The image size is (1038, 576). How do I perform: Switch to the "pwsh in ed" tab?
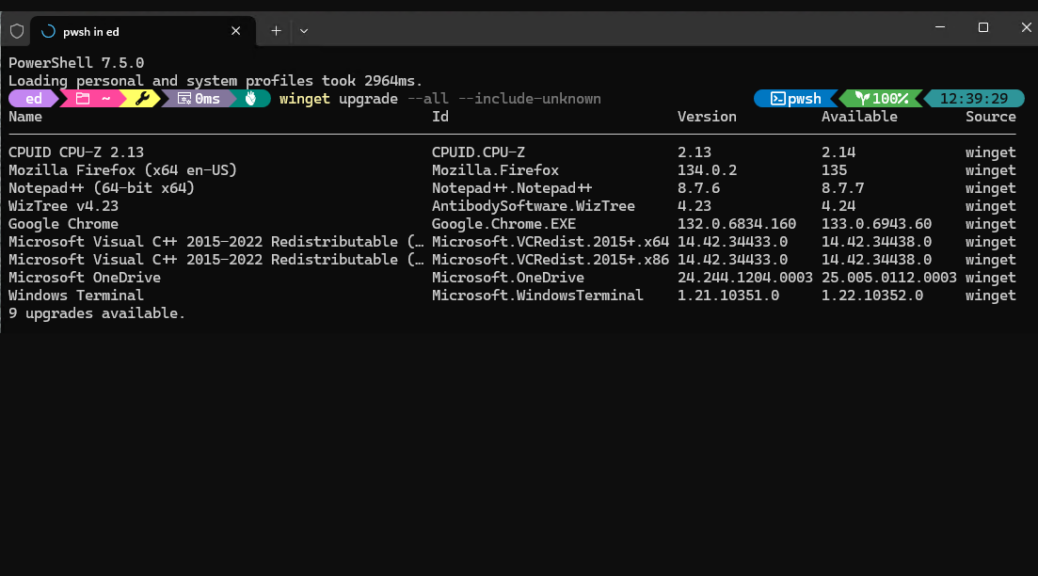[x=143, y=31]
